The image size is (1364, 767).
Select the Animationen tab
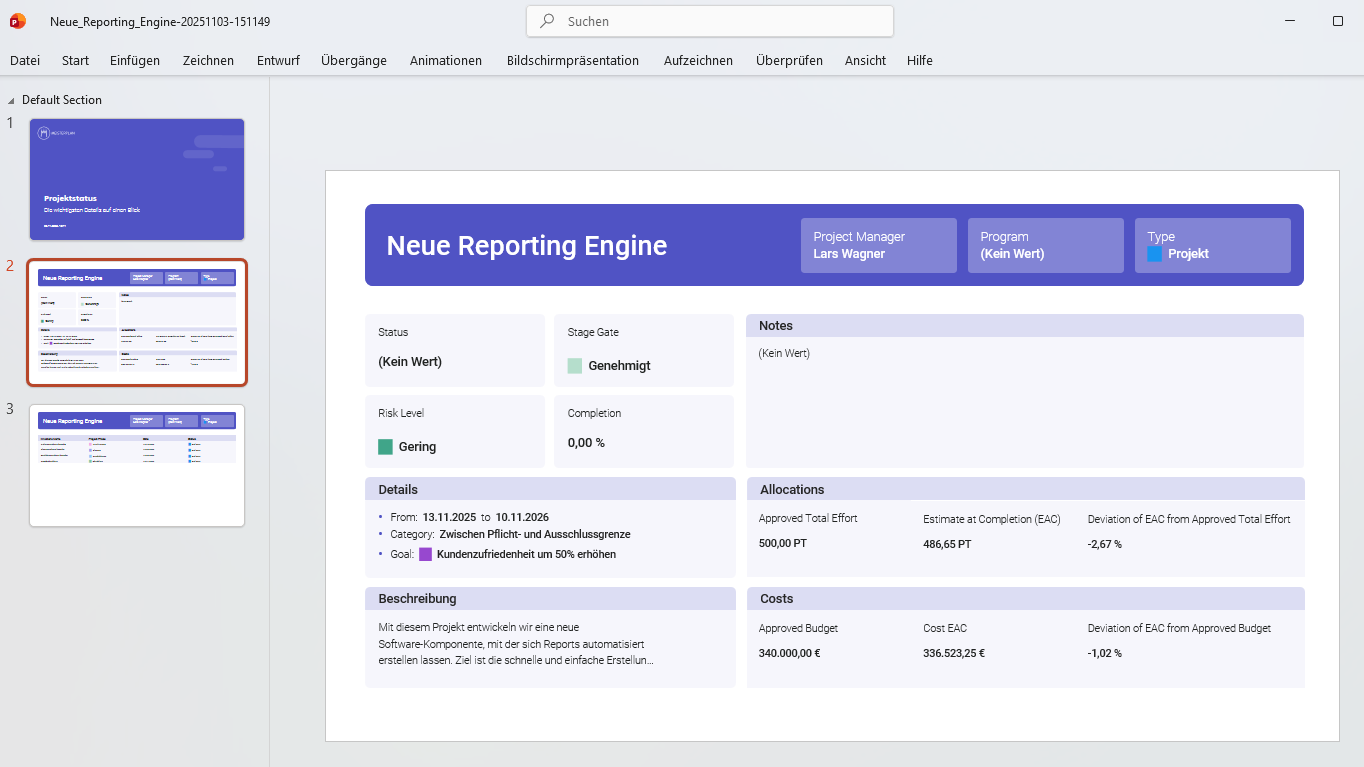coord(445,60)
